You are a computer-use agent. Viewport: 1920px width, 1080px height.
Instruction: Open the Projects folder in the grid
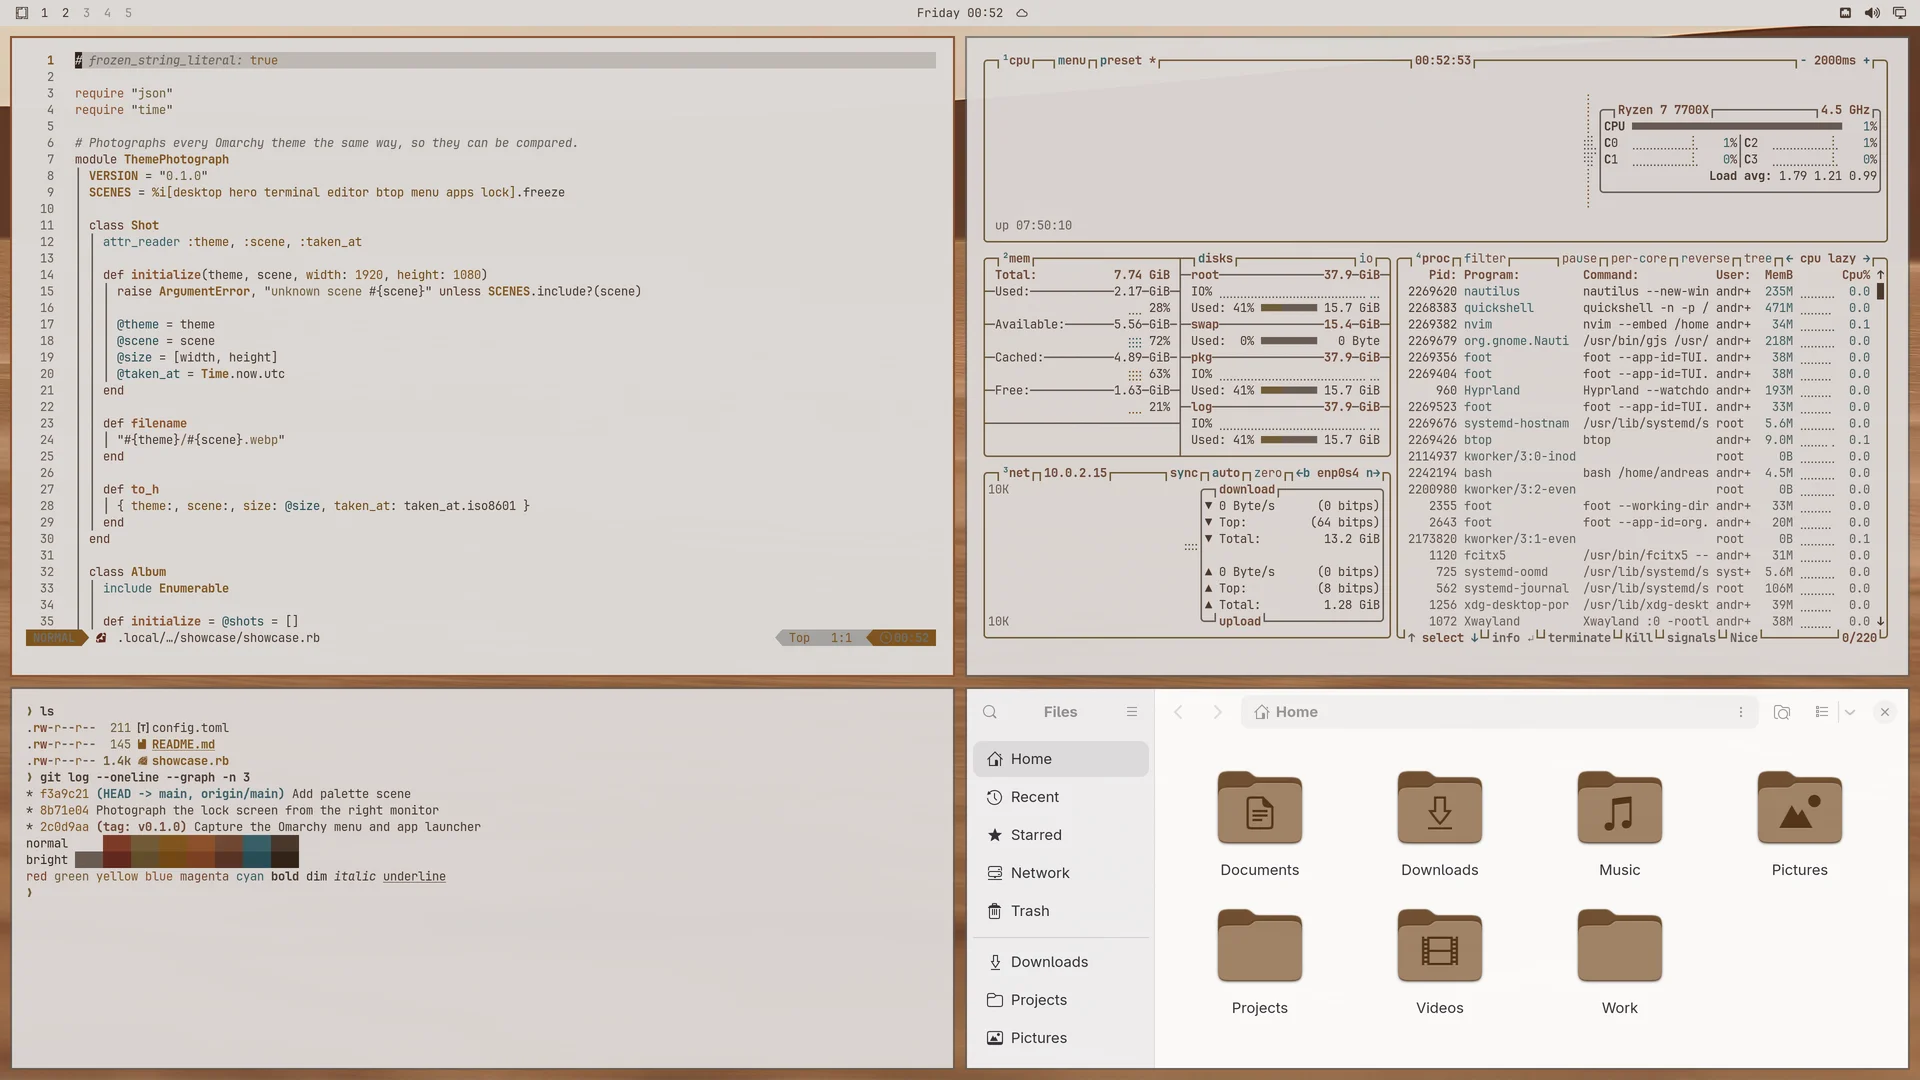[1260, 962]
